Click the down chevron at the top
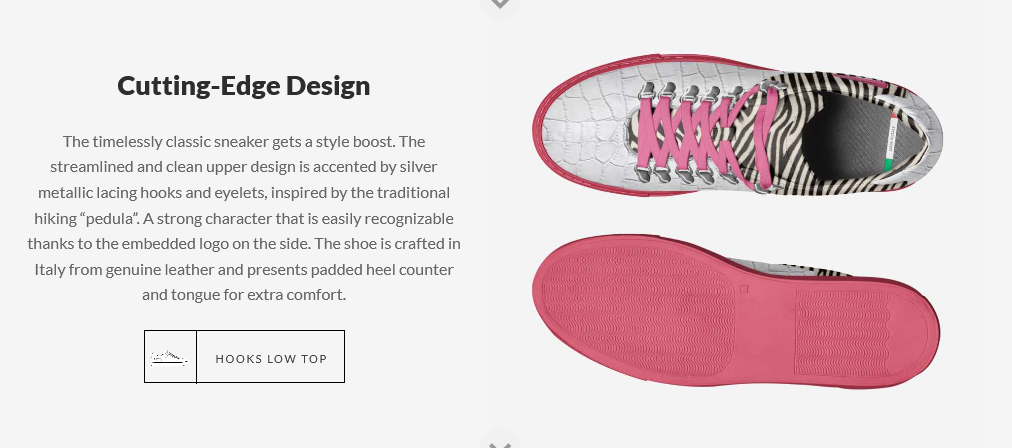 [x=501, y=5]
